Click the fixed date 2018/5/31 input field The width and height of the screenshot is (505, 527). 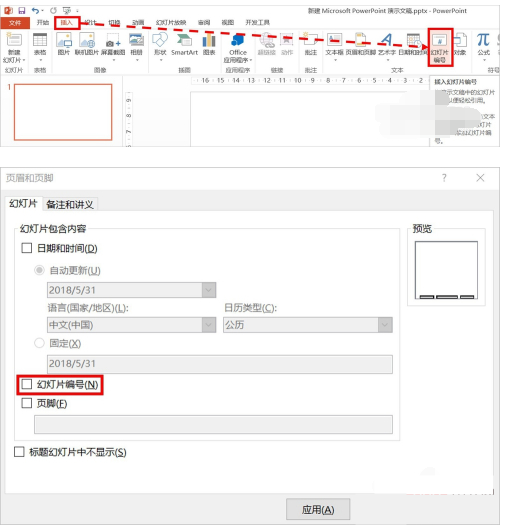point(220,364)
